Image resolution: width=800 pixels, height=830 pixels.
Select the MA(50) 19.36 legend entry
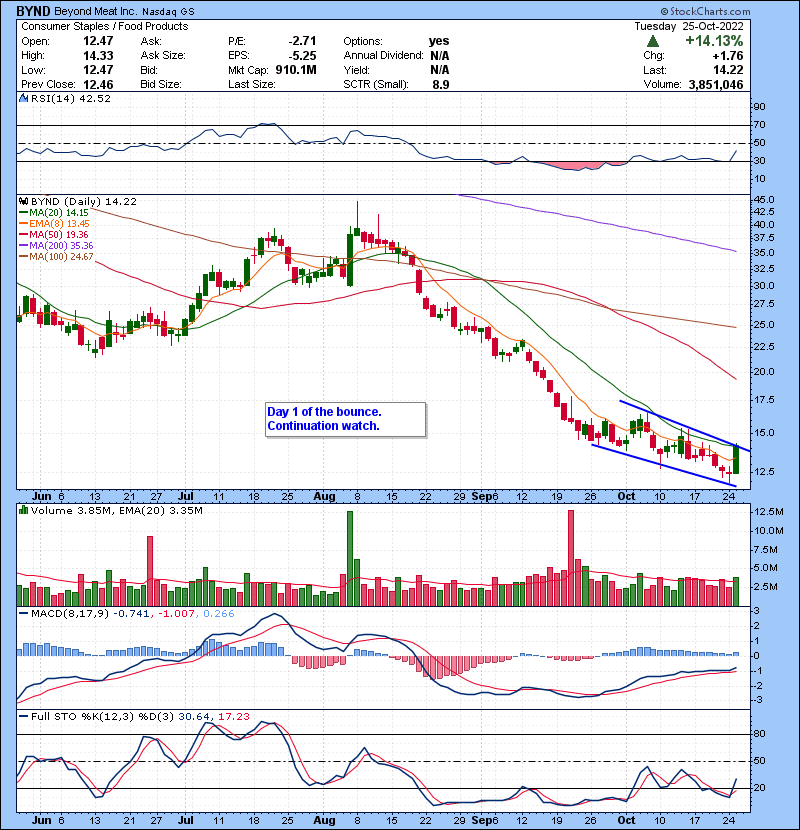point(53,234)
